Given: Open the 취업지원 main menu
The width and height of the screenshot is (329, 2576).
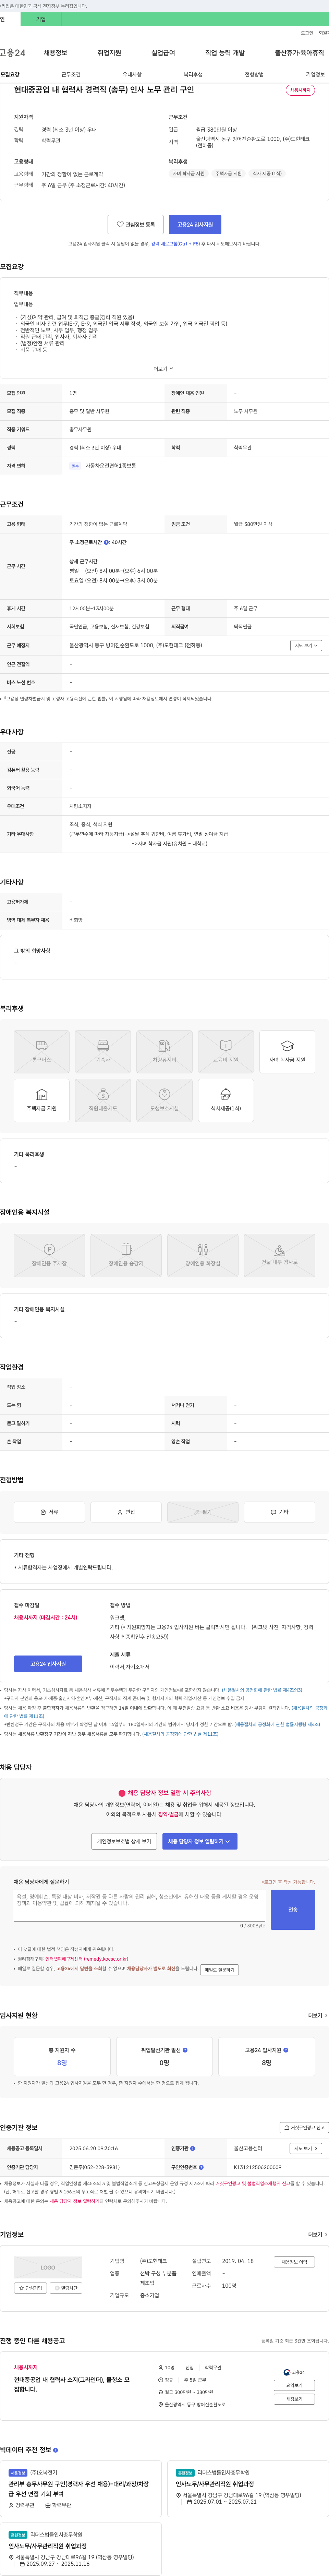Looking at the screenshot, I should [x=109, y=53].
